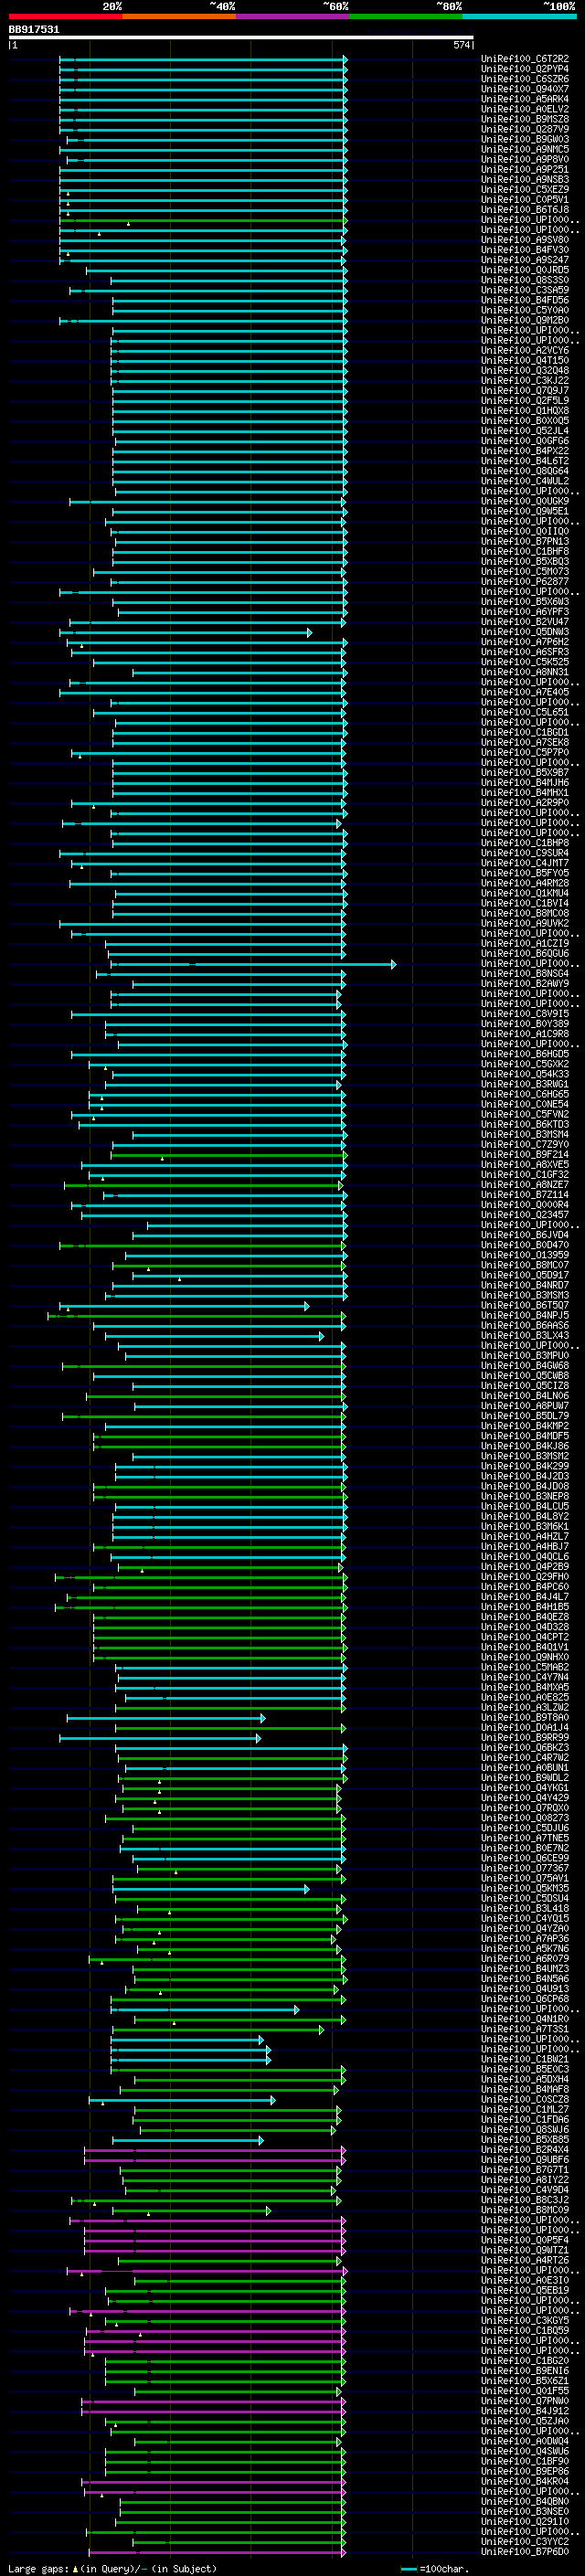Viewport: 585px width, 2576px height.
Task: Select the UniRef100_B4KMP2 label
Action: pos(525,1426)
